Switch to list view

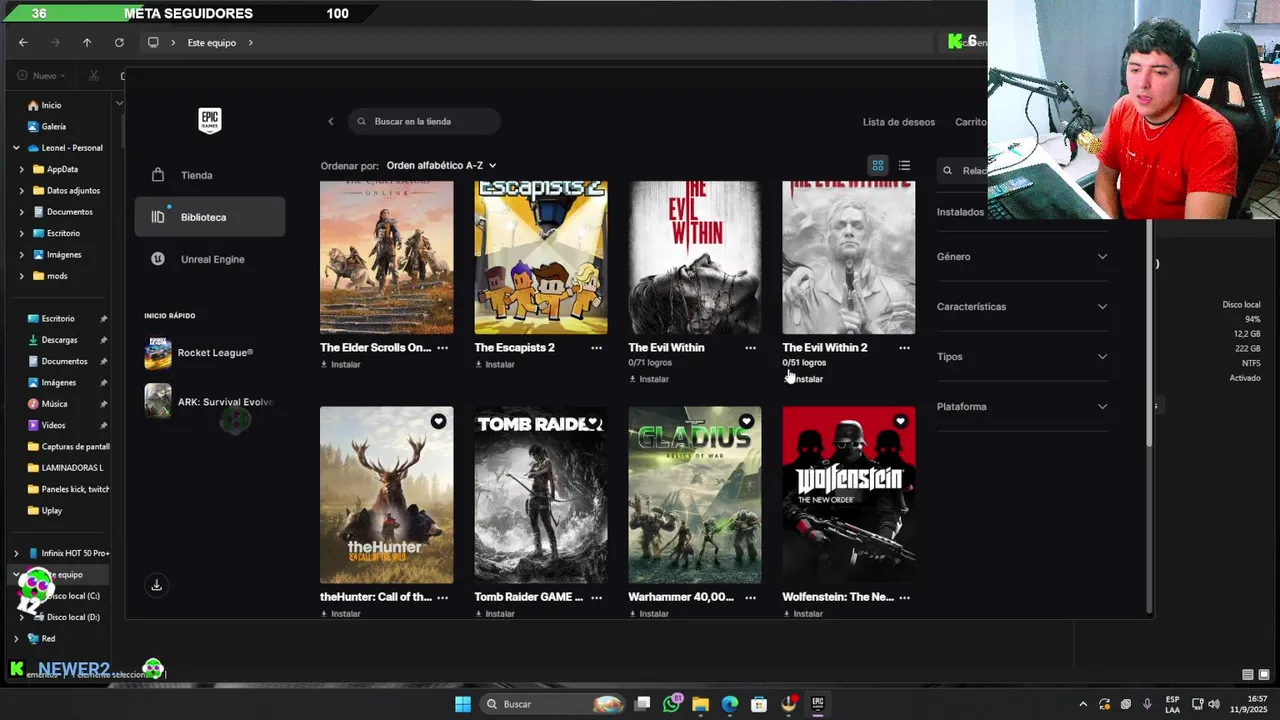click(x=904, y=166)
